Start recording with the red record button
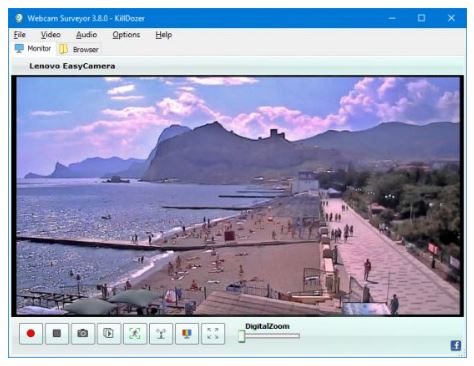Viewport: 474px width, 366px height. tap(31, 333)
